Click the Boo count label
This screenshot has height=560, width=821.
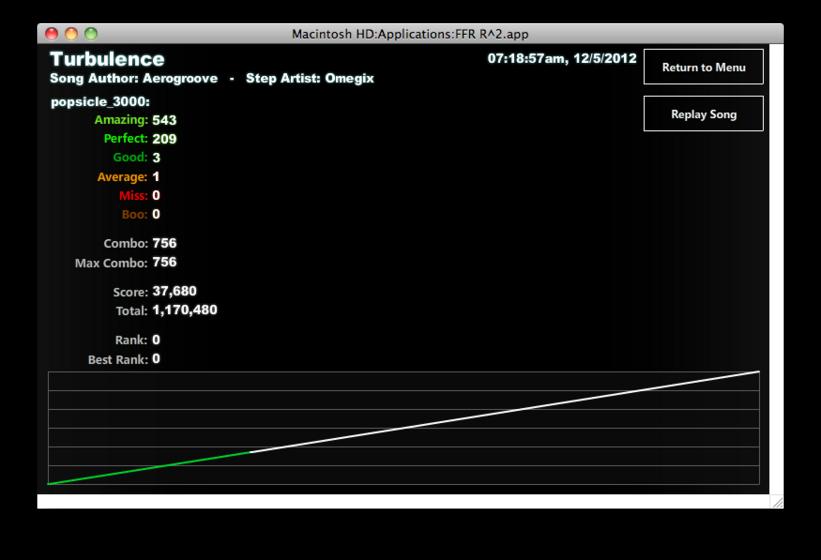tap(134, 214)
